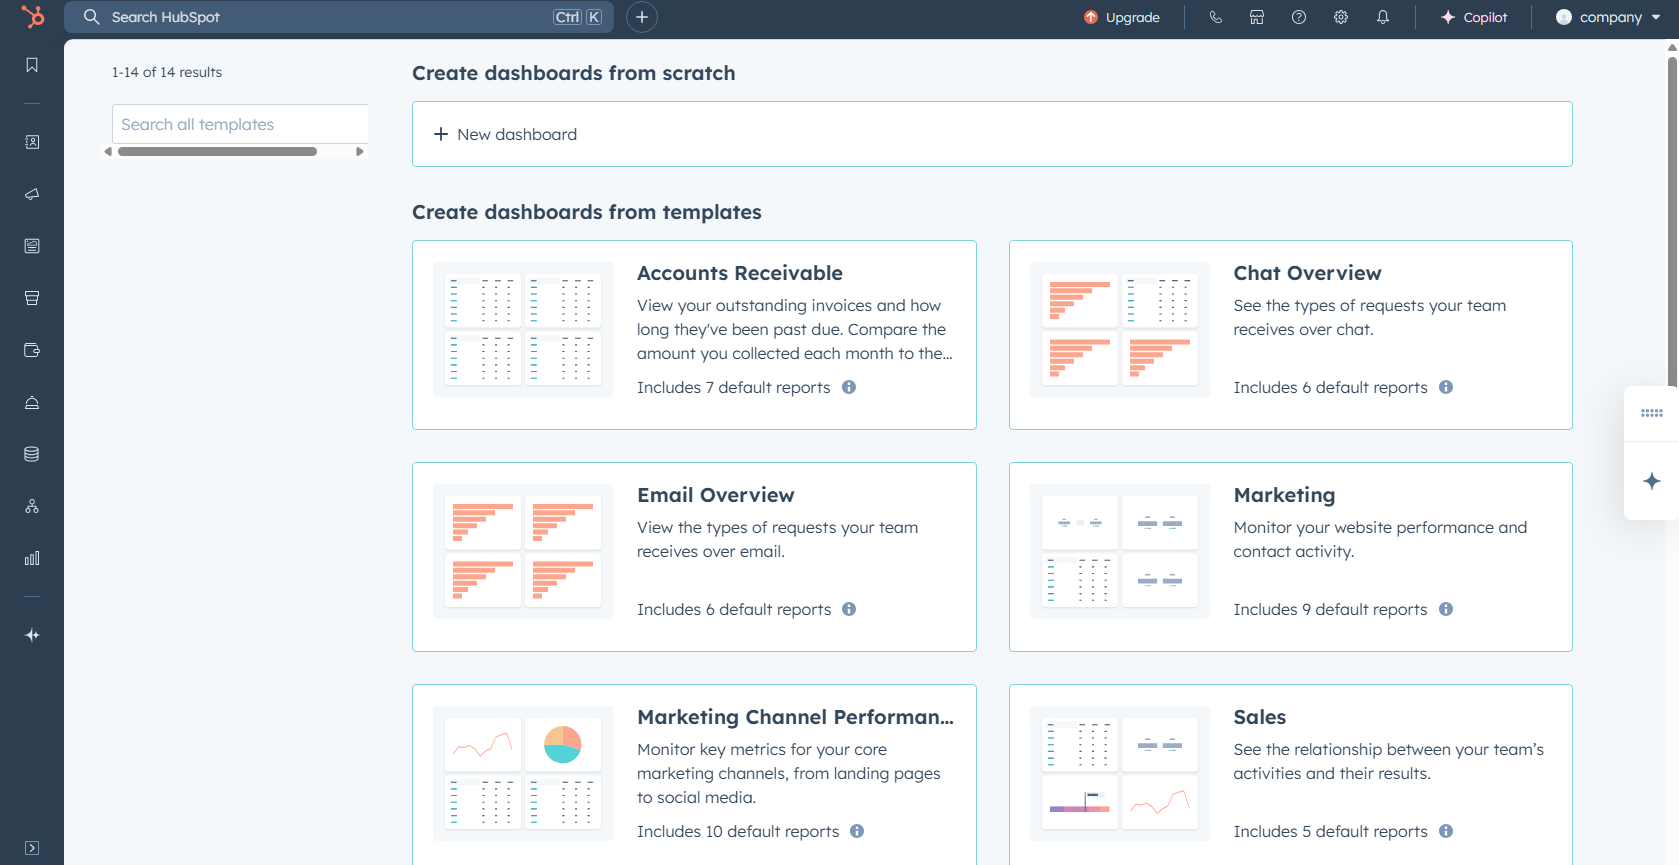
Task: Click the left arrow of the horizontal scrollbar
Action: click(108, 152)
